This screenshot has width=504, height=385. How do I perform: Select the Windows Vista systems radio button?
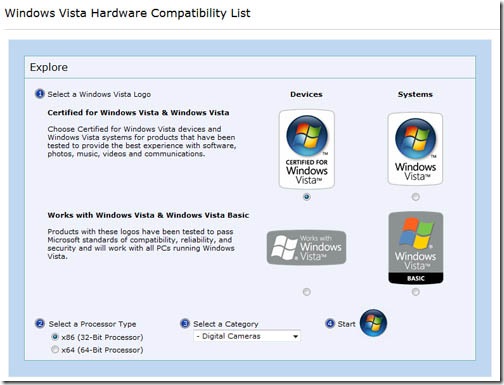coord(415,197)
